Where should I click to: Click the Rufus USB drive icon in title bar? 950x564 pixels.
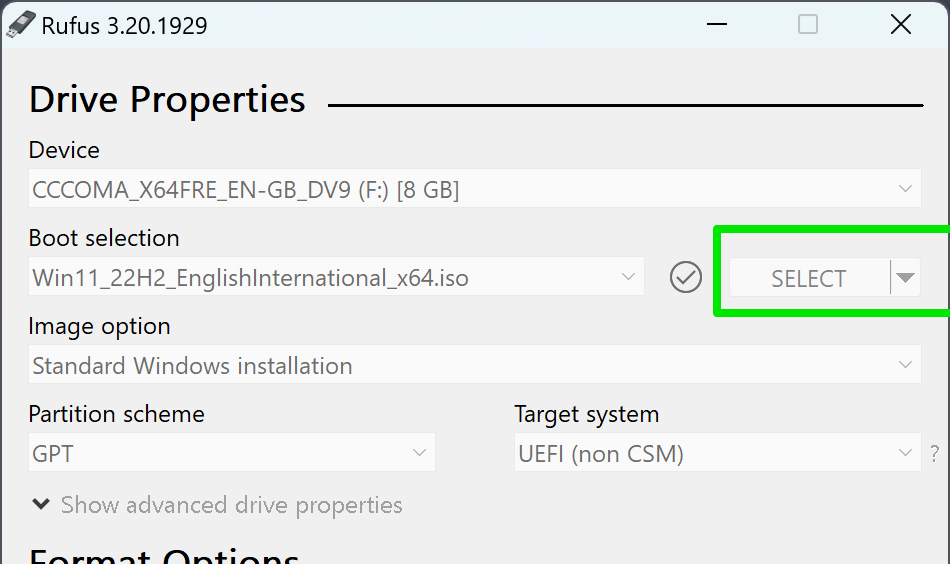[x=20, y=25]
